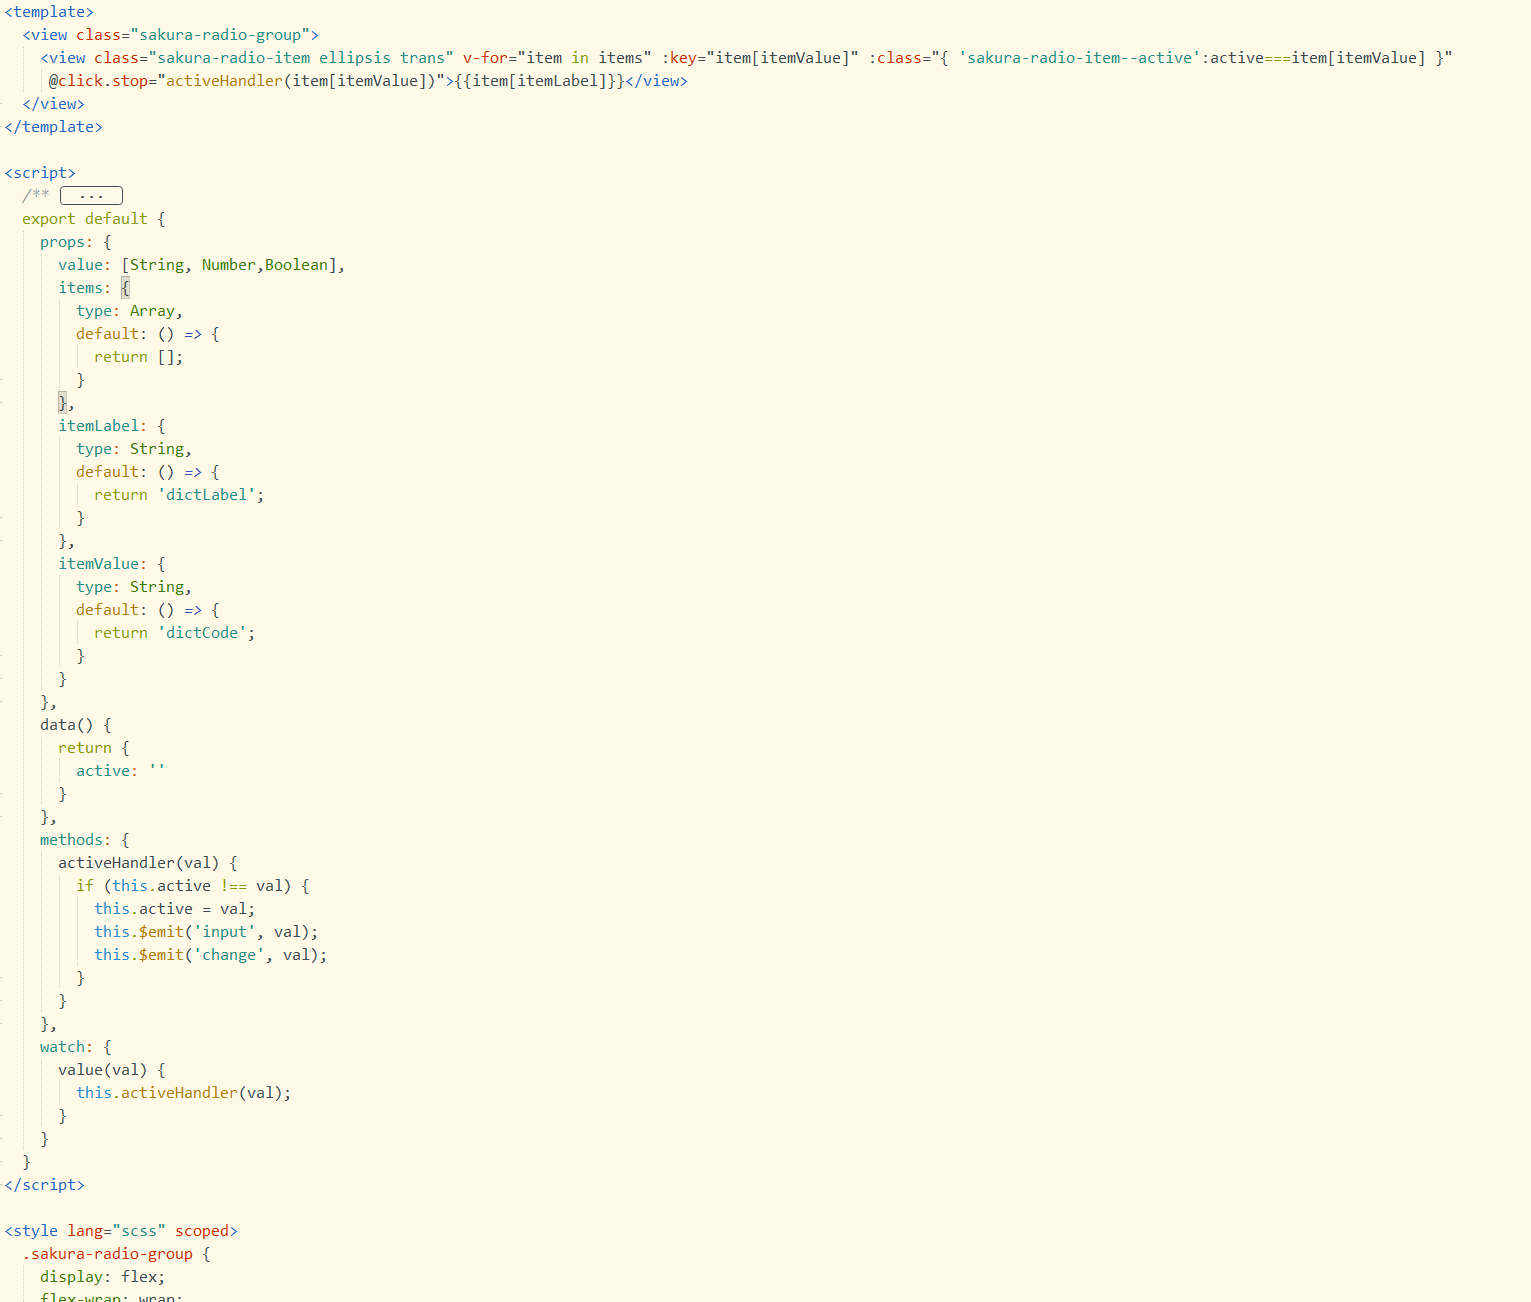Image resolution: width=1531 pixels, height=1302 pixels.
Task: Click the highlighted opening brace after items
Action: click(125, 288)
